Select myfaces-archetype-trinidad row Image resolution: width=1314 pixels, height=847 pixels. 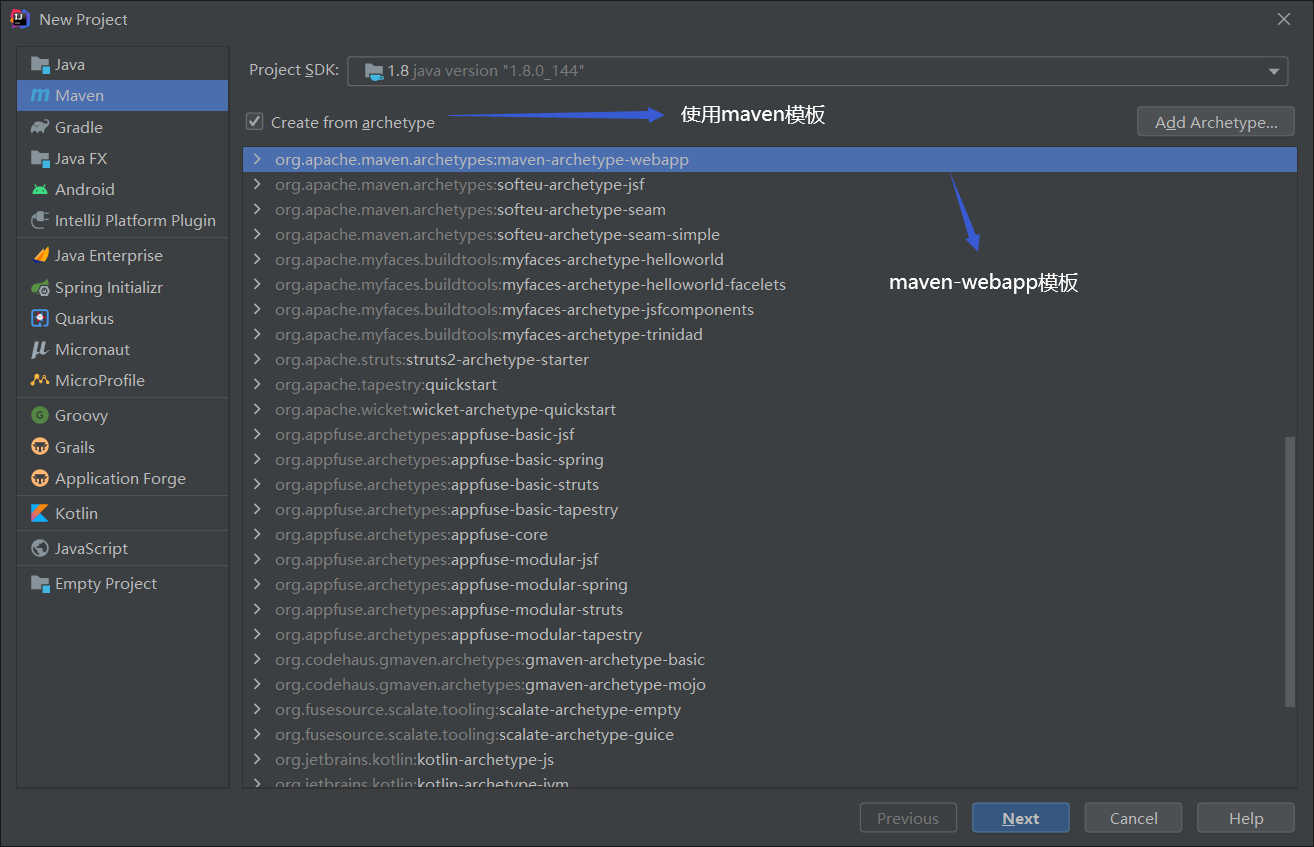coord(770,334)
